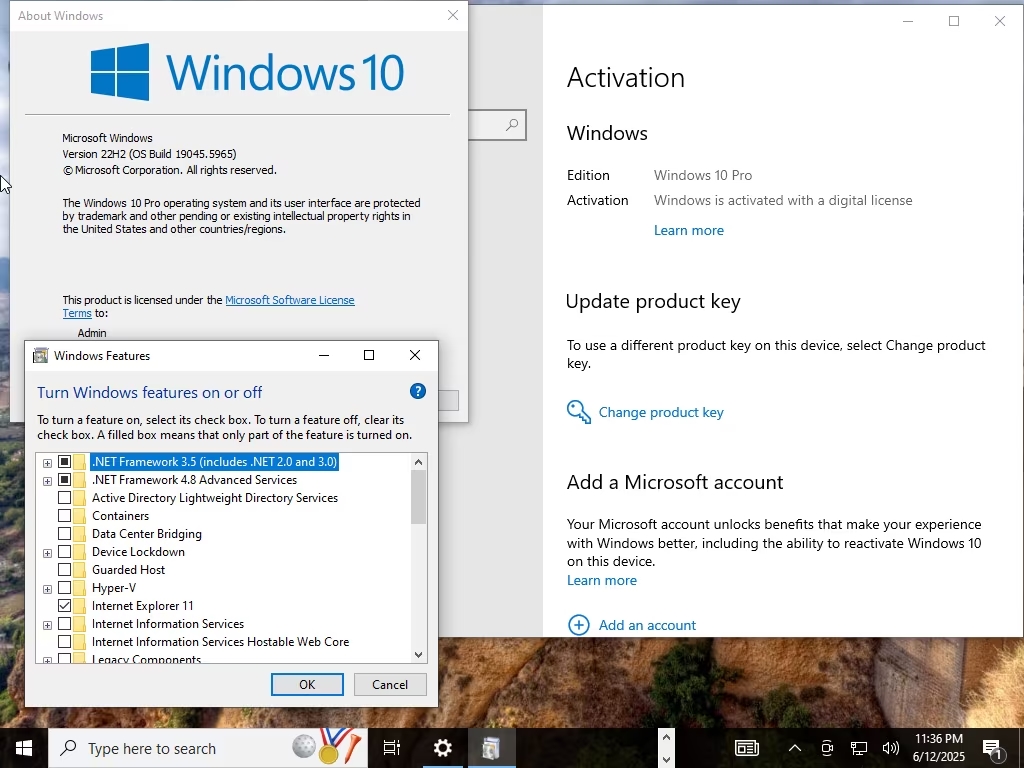Select Internet Explorer 11 row text
Image resolution: width=1024 pixels, height=768 pixels.
click(x=142, y=605)
